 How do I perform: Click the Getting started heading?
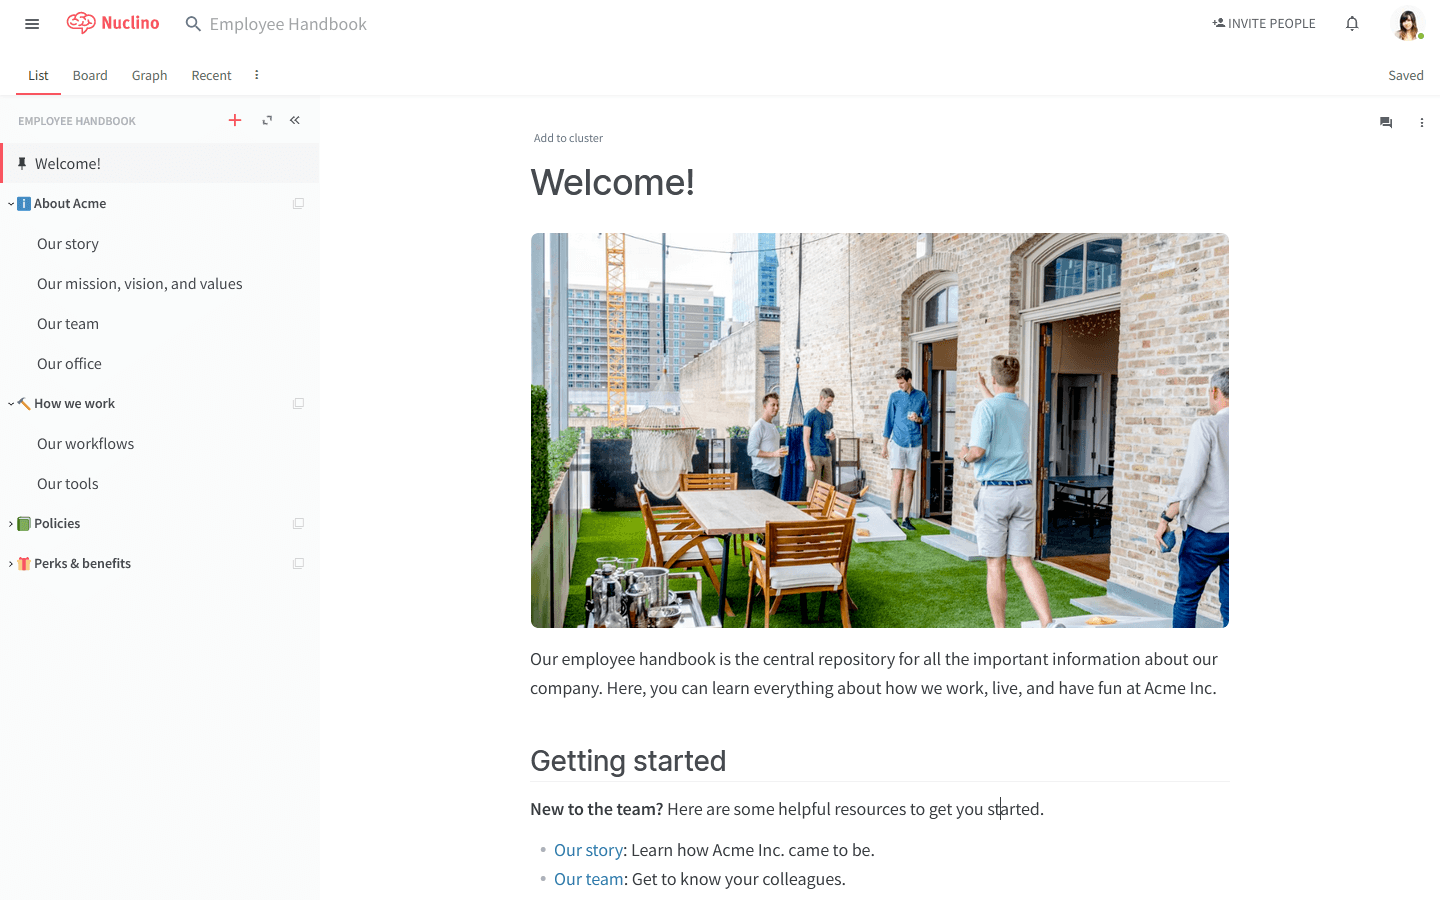click(628, 761)
